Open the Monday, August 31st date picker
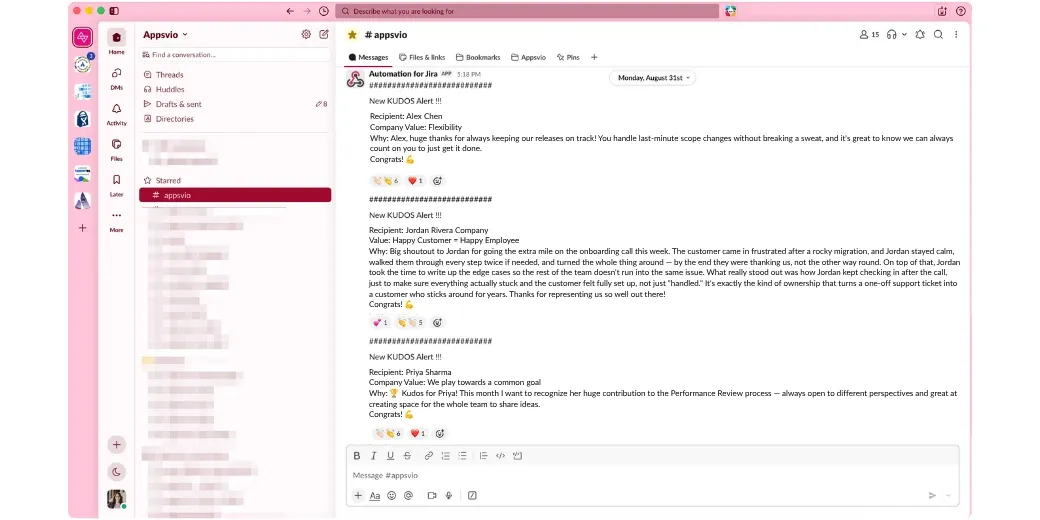The height and width of the screenshot is (520, 1040). pyautogui.click(x=653, y=78)
